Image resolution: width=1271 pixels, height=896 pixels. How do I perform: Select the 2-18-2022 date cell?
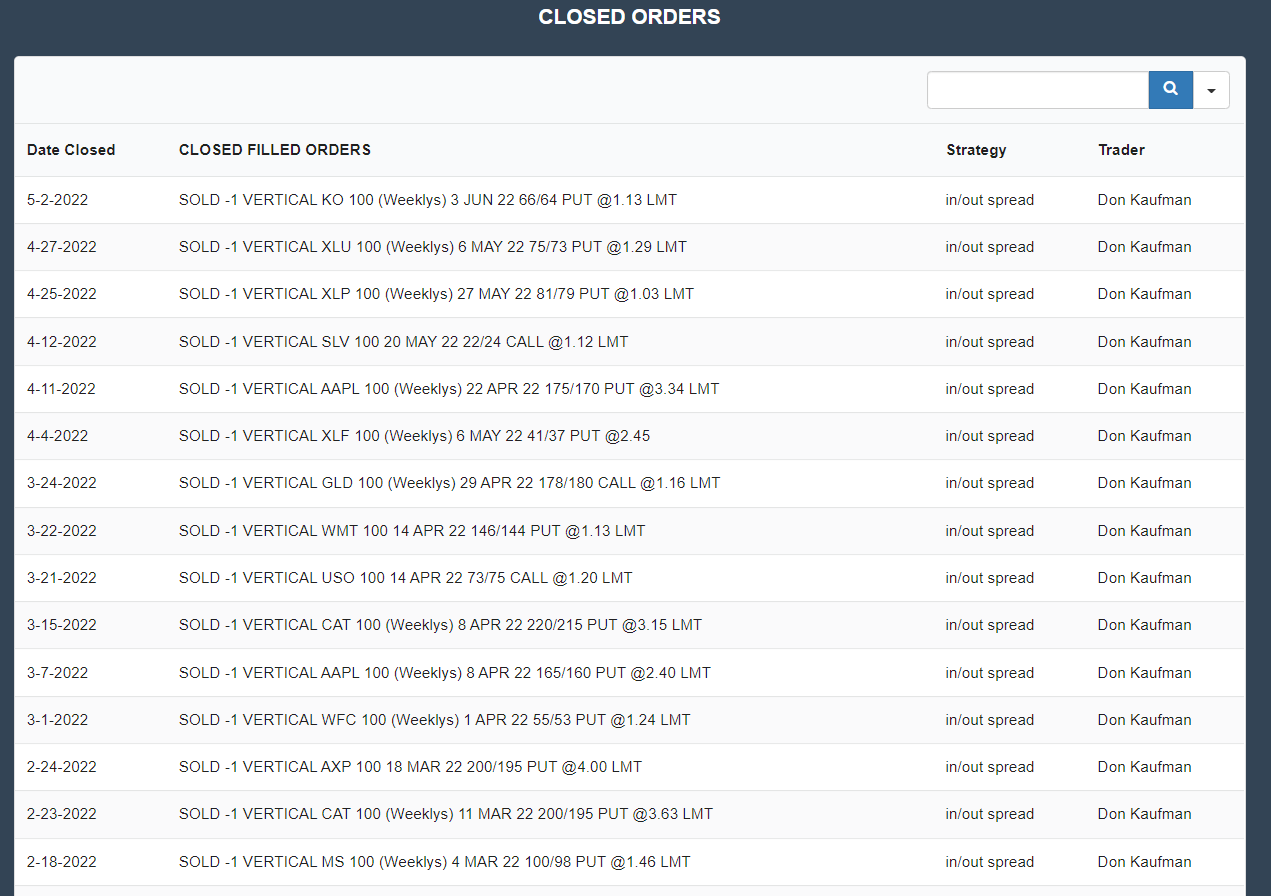point(62,862)
